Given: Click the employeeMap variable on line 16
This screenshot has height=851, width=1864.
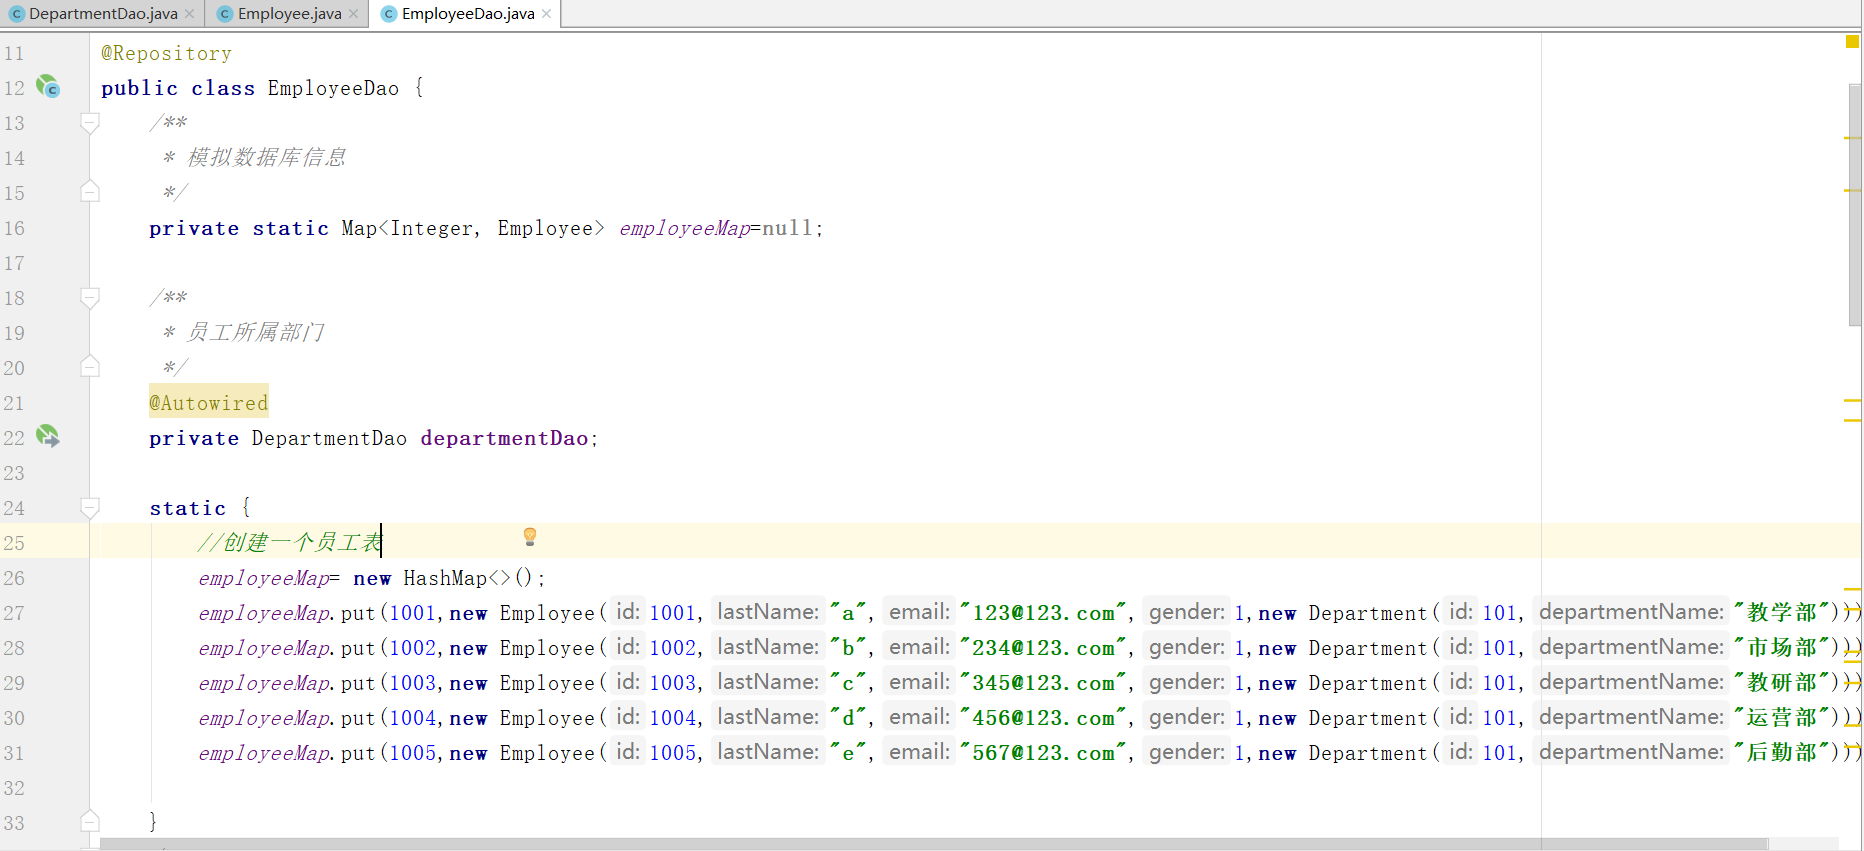Looking at the screenshot, I should coord(685,228).
